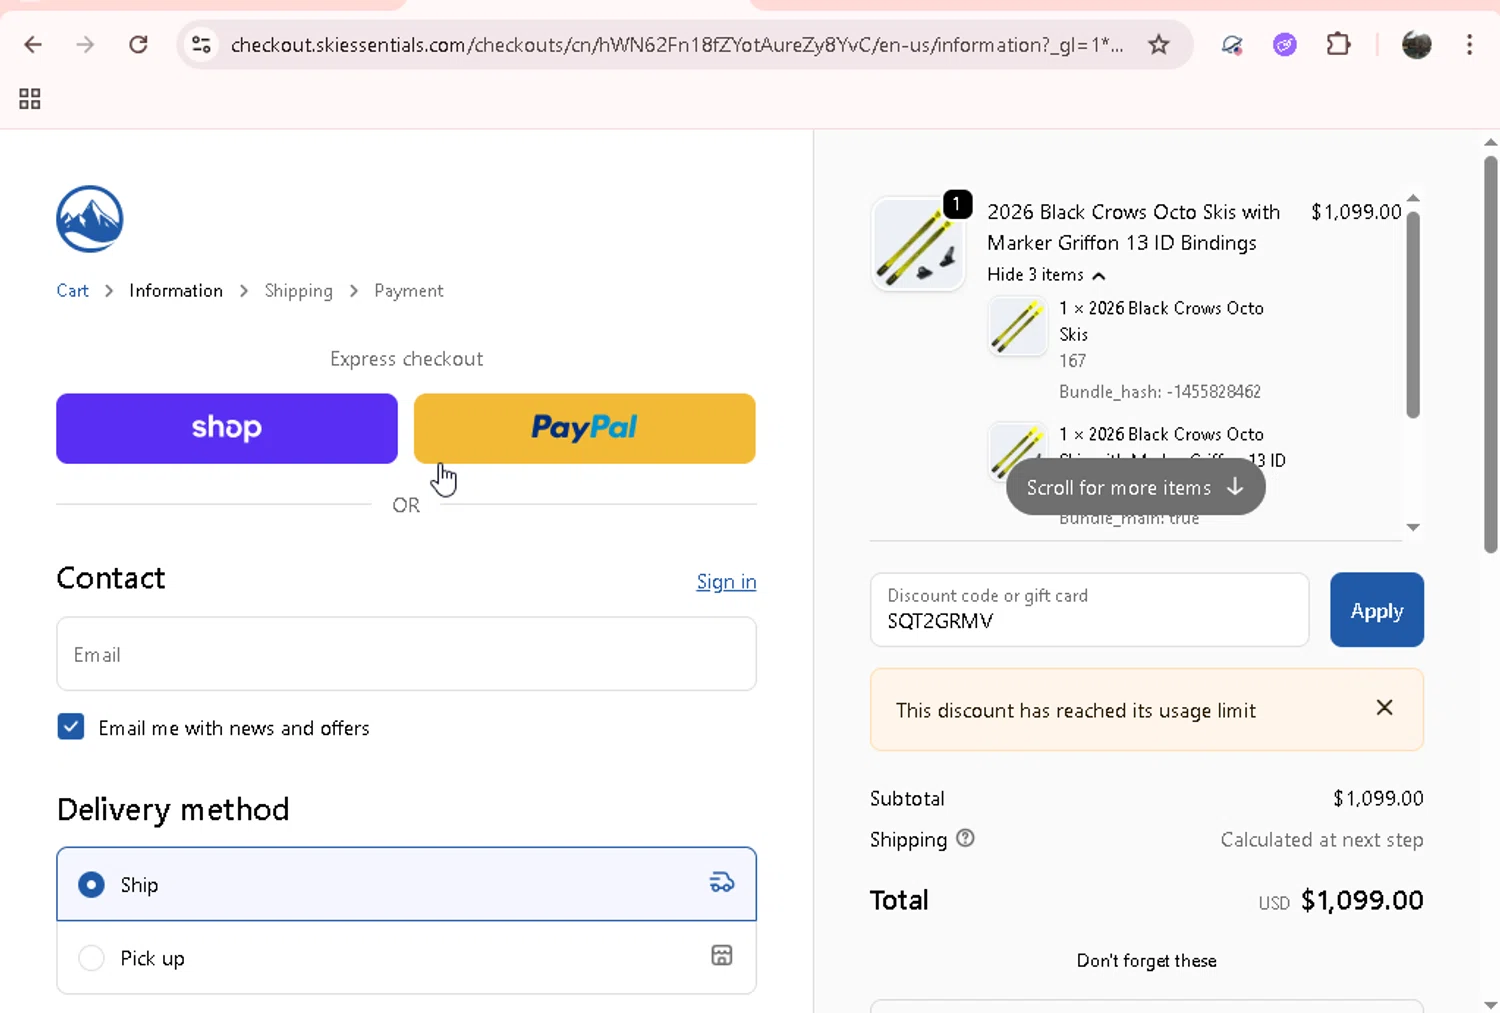Click the cart items list scrollbar thumb
Screen dimensions: 1500x1013
(1413, 314)
